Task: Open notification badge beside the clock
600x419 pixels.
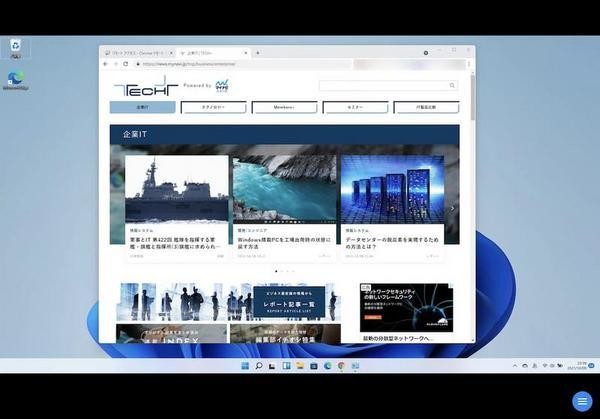Action: 592,365
